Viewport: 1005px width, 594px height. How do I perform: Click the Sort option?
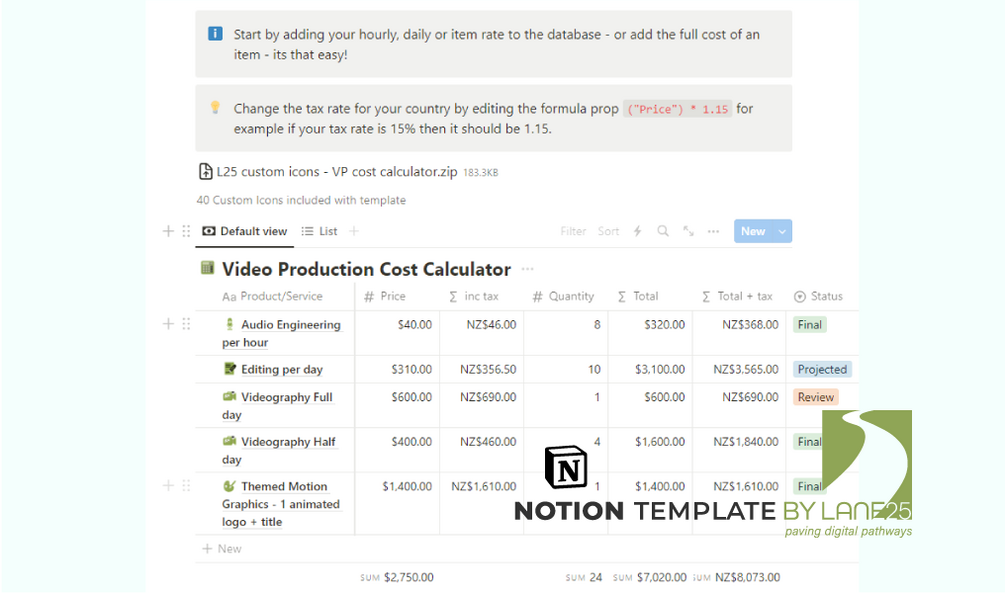pos(608,231)
